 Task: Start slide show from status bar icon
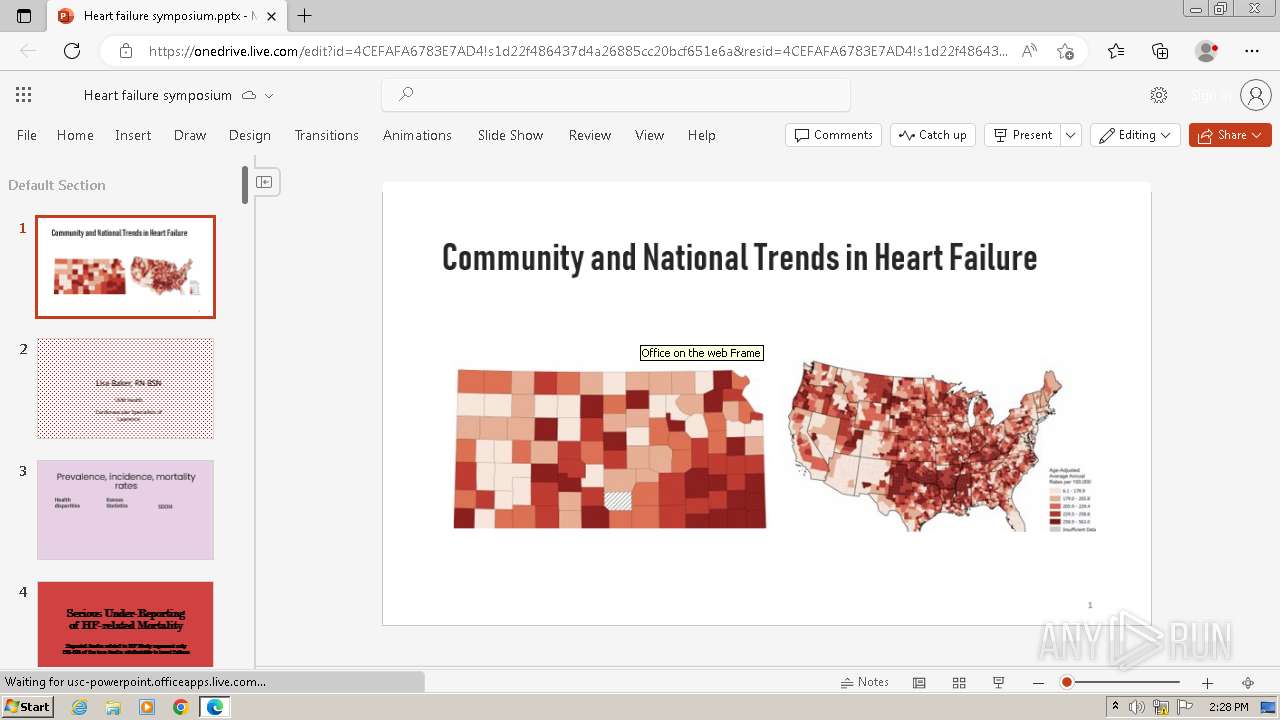(x=998, y=682)
